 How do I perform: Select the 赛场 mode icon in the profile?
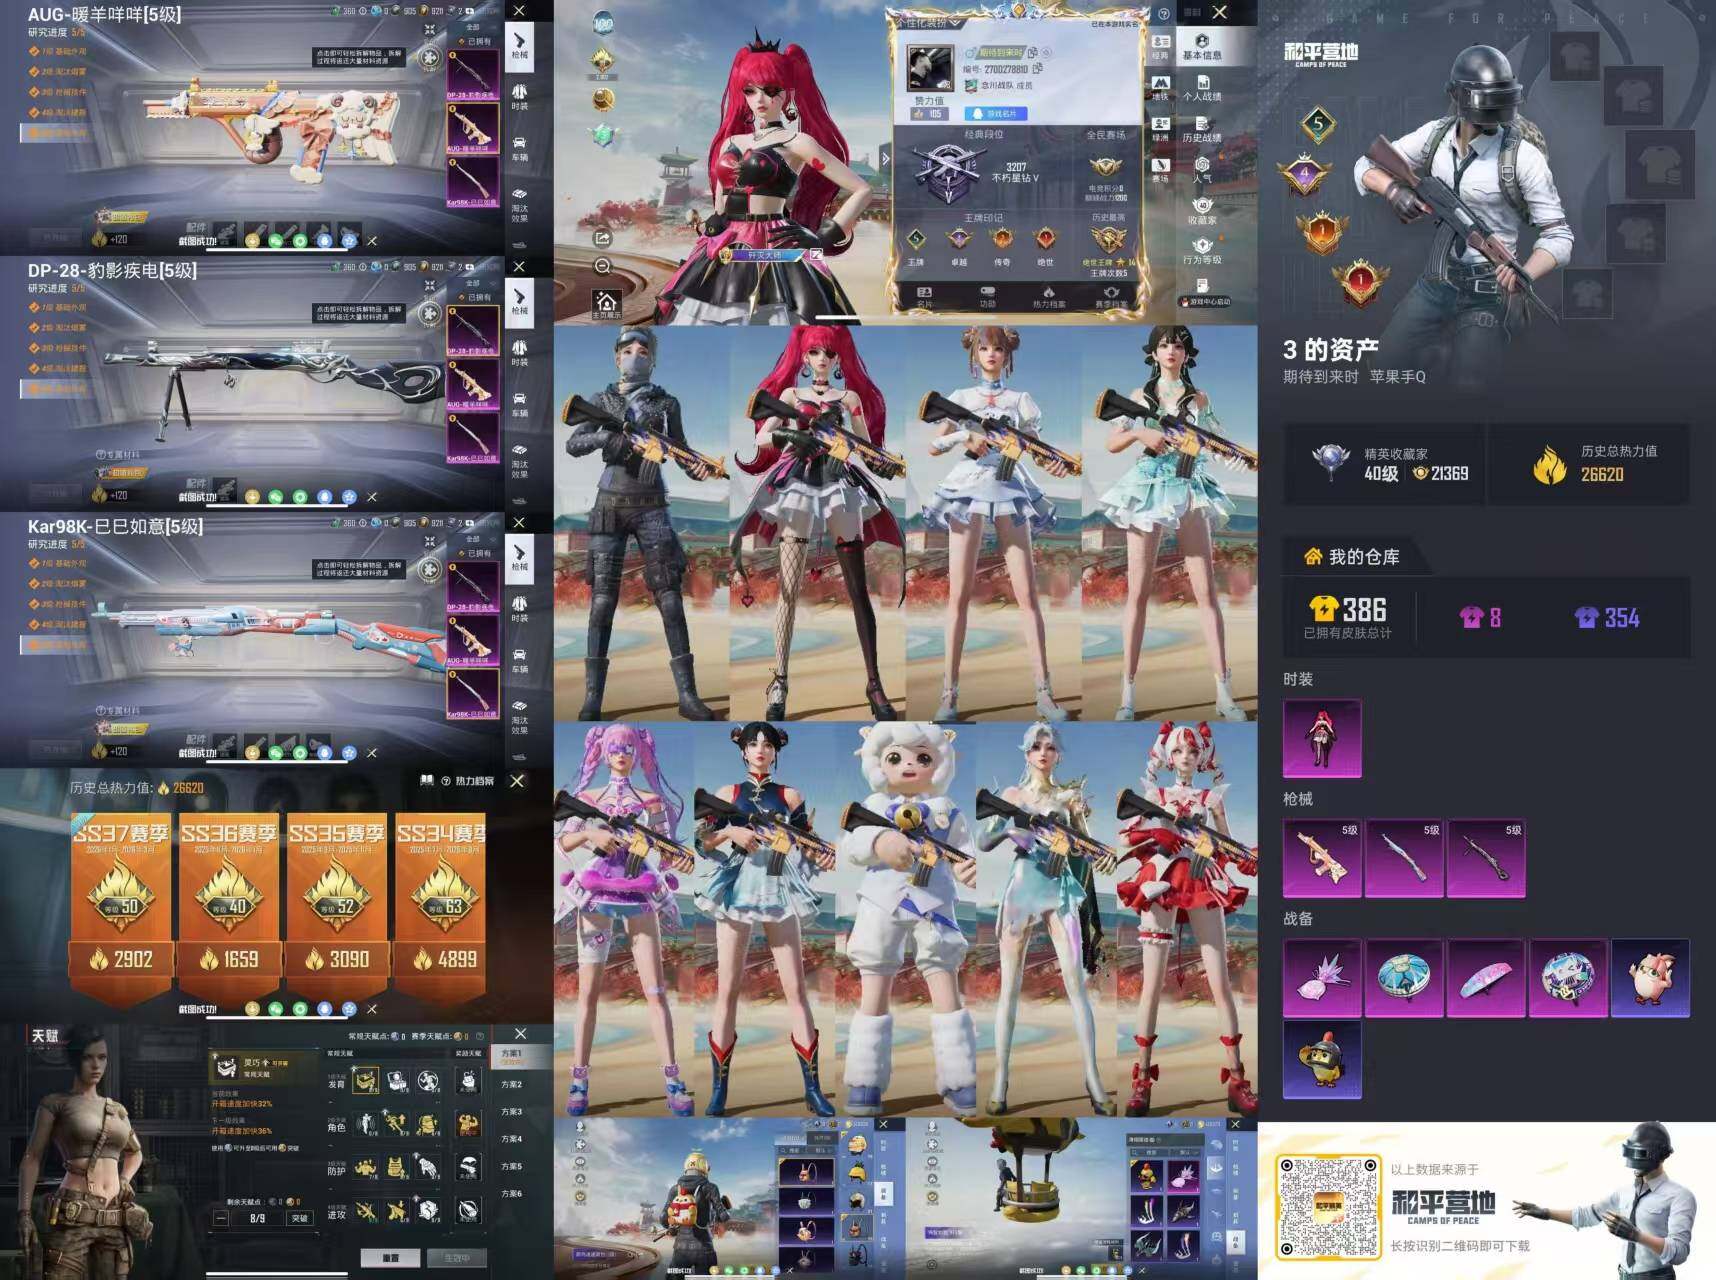[x=1160, y=170]
